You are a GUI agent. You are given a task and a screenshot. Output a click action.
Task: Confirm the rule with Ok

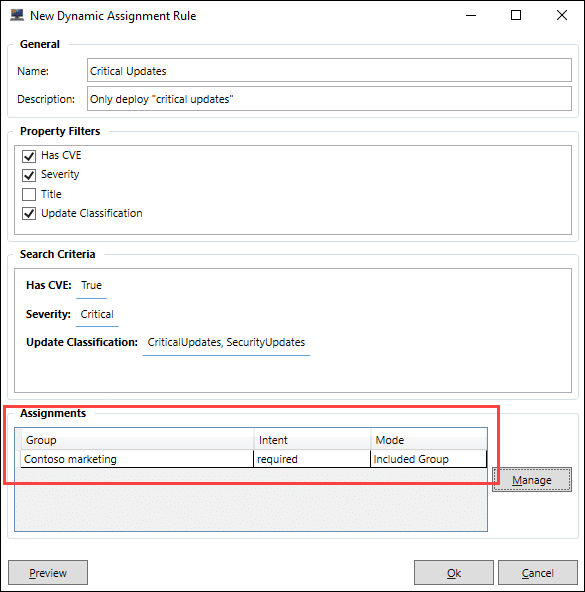[x=454, y=573]
